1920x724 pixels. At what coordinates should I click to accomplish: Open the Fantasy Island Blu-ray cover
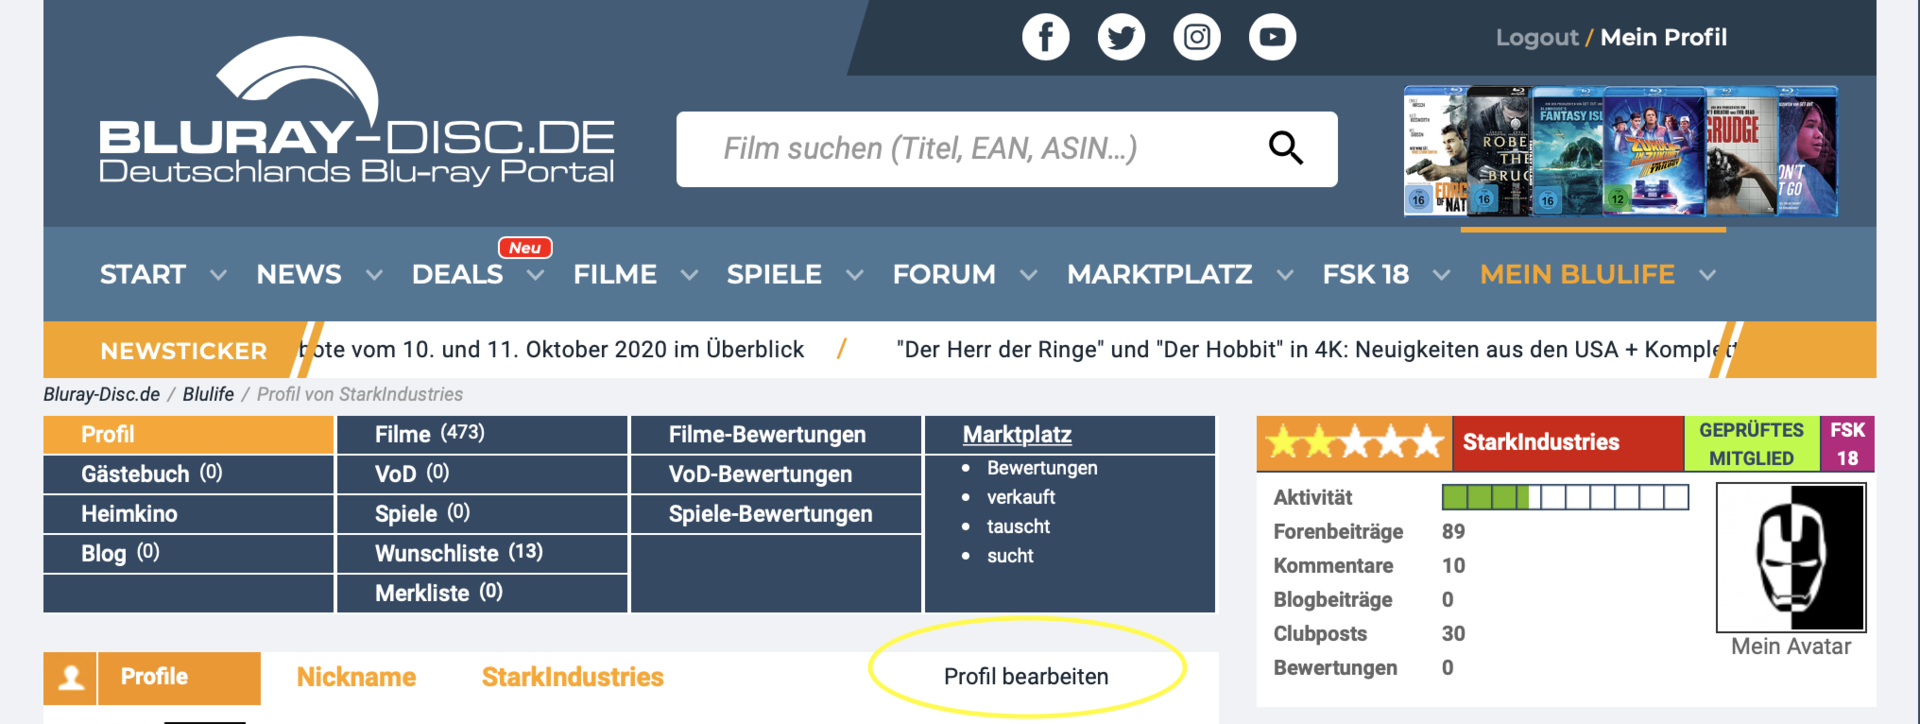[x=1567, y=152]
